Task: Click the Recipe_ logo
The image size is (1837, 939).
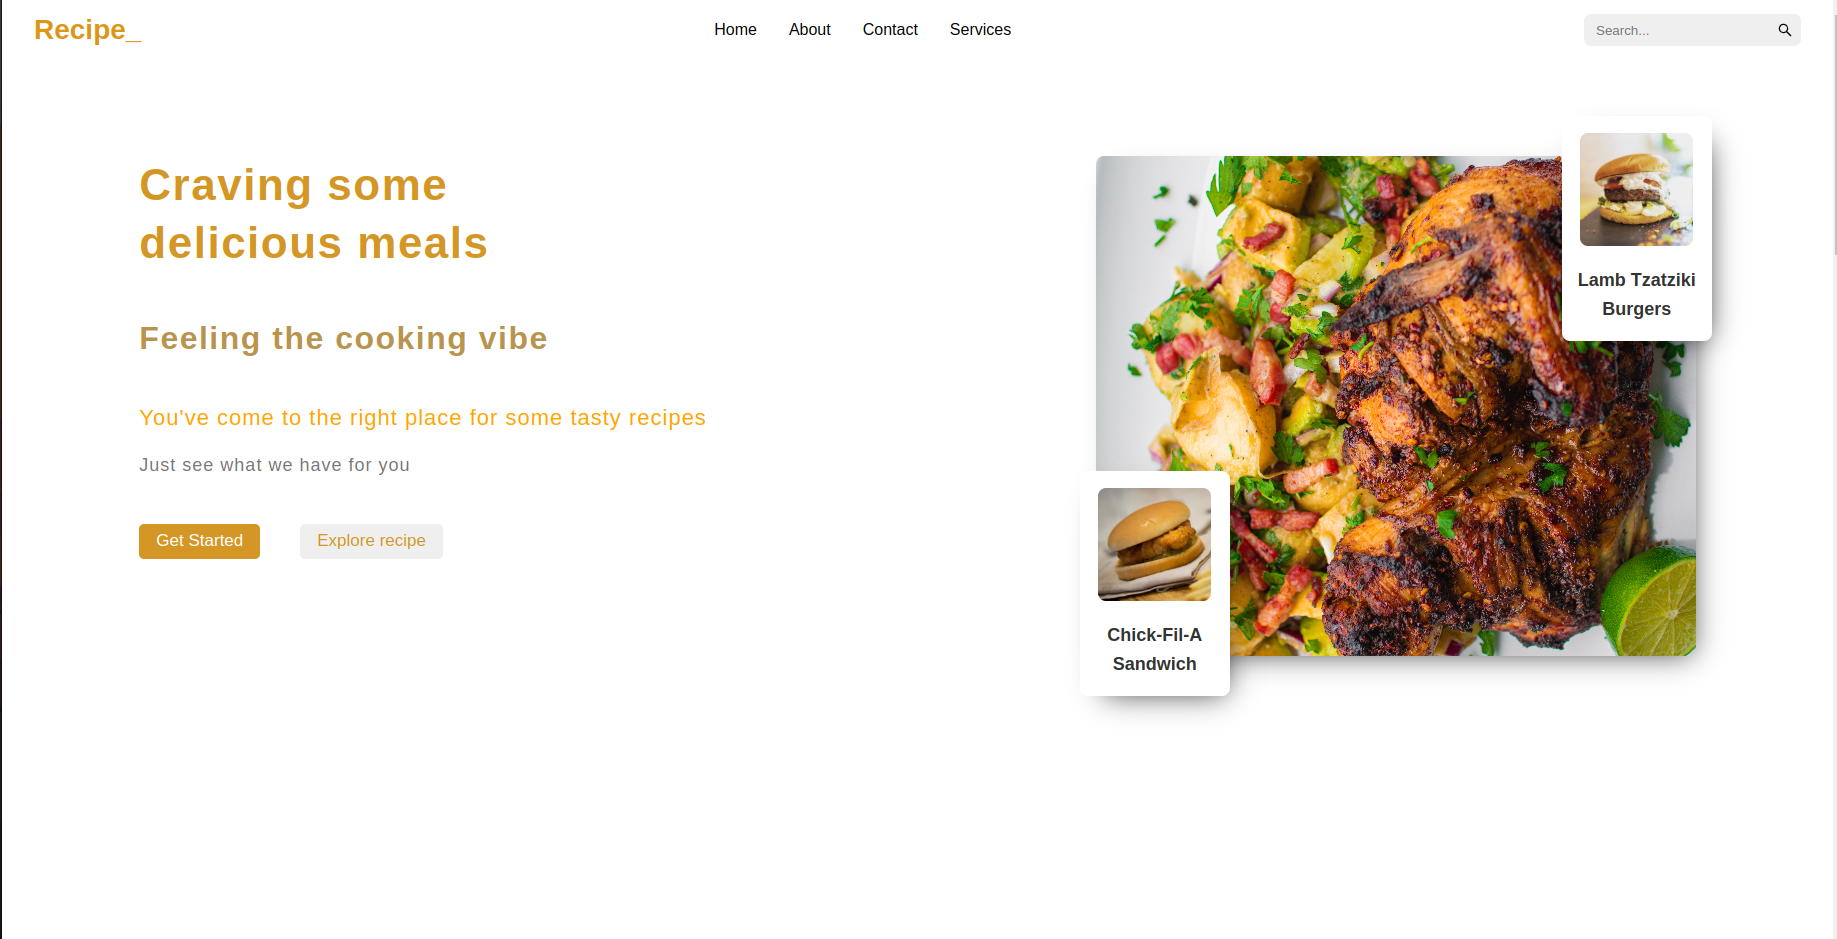Action: pyautogui.click(x=87, y=30)
